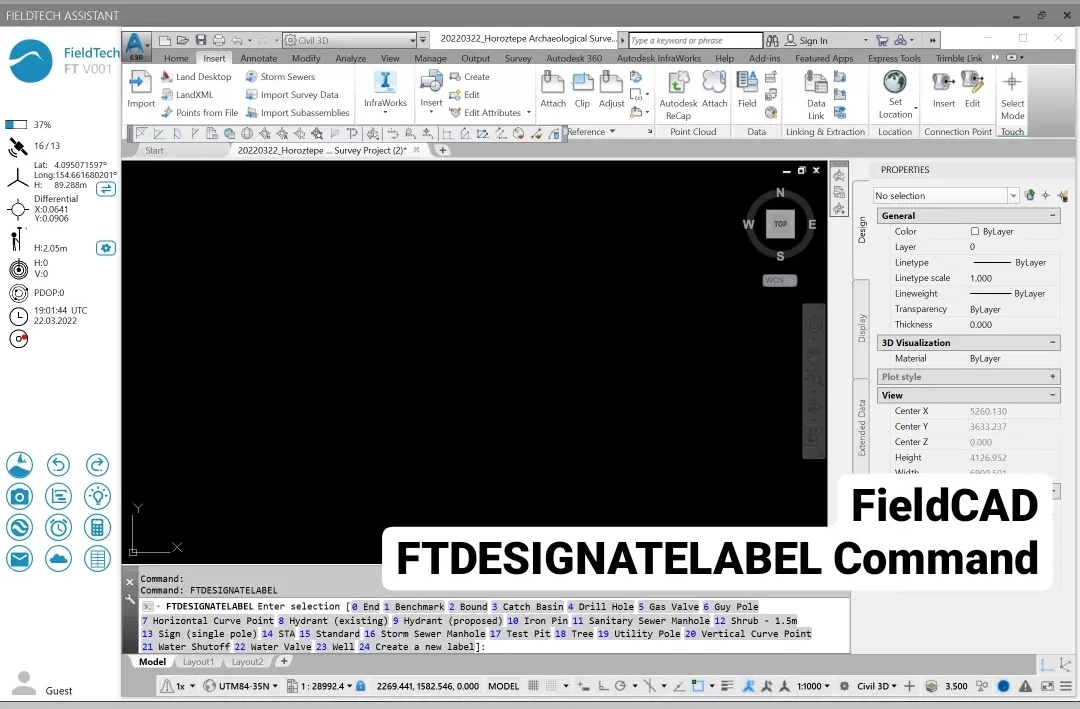Collapse the 3D Visualization section

point(1052,342)
